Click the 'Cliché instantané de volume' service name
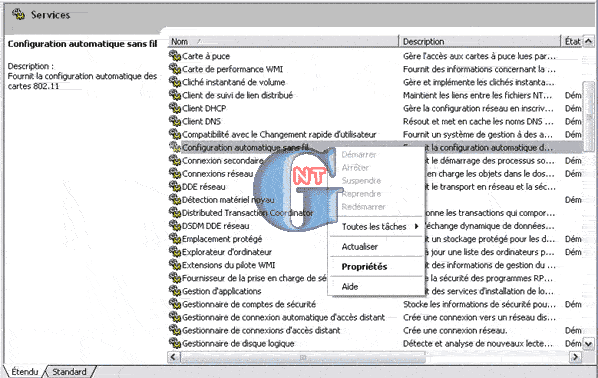This screenshot has height=378, width=598. point(233,82)
